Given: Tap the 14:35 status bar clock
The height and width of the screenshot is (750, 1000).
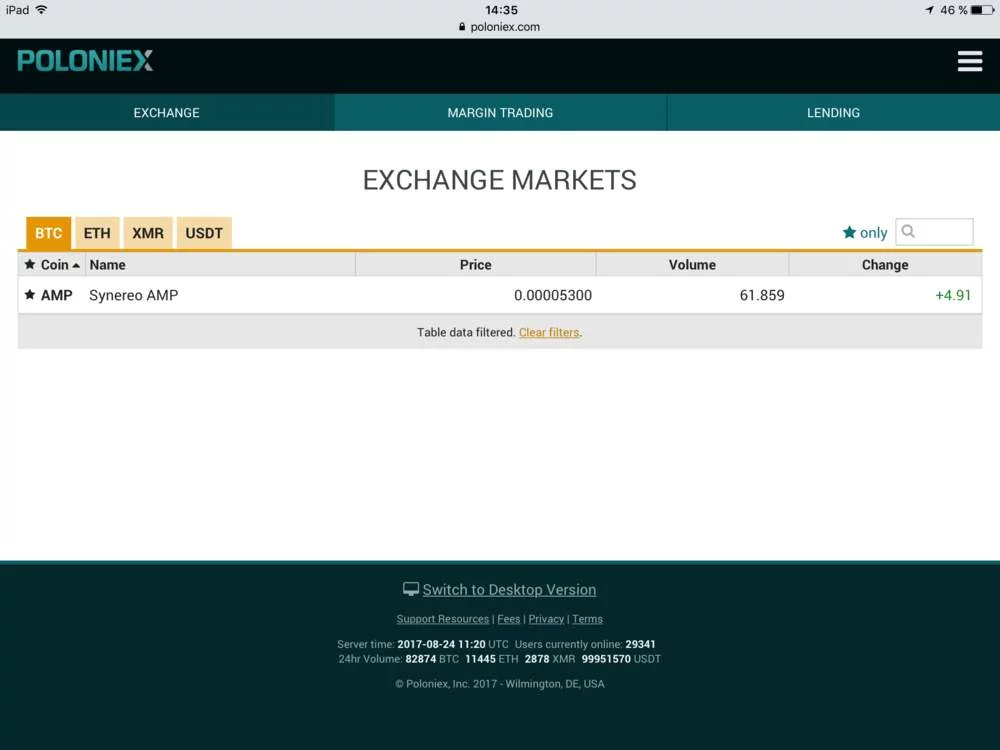Looking at the screenshot, I should pos(501,10).
